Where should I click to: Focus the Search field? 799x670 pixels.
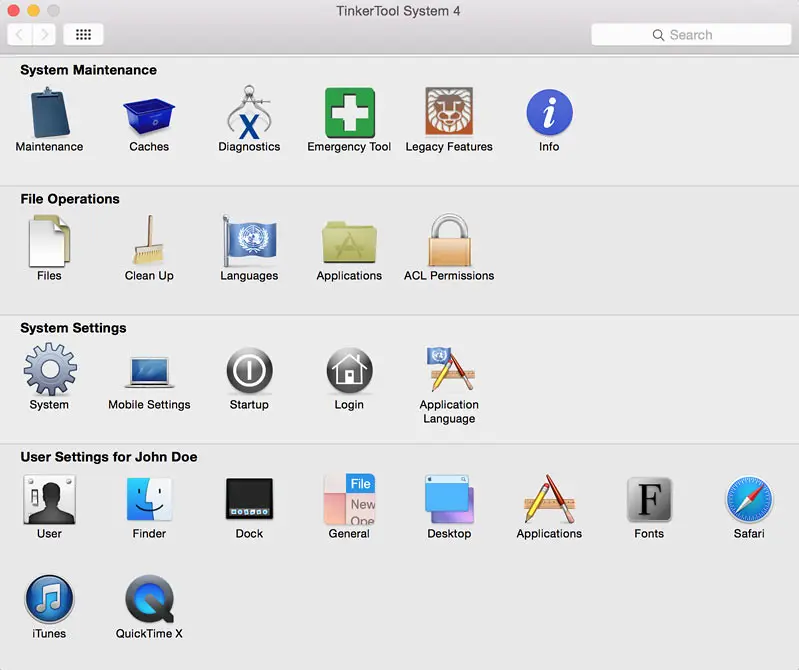coord(691,35)
